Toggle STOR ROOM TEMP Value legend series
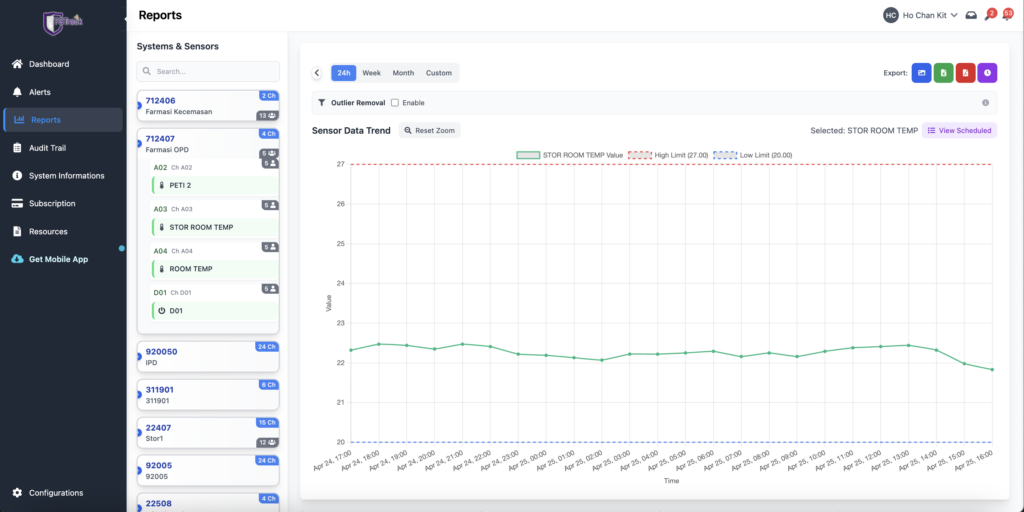This screenshot has height=512, width=1024. coord(569,155)
